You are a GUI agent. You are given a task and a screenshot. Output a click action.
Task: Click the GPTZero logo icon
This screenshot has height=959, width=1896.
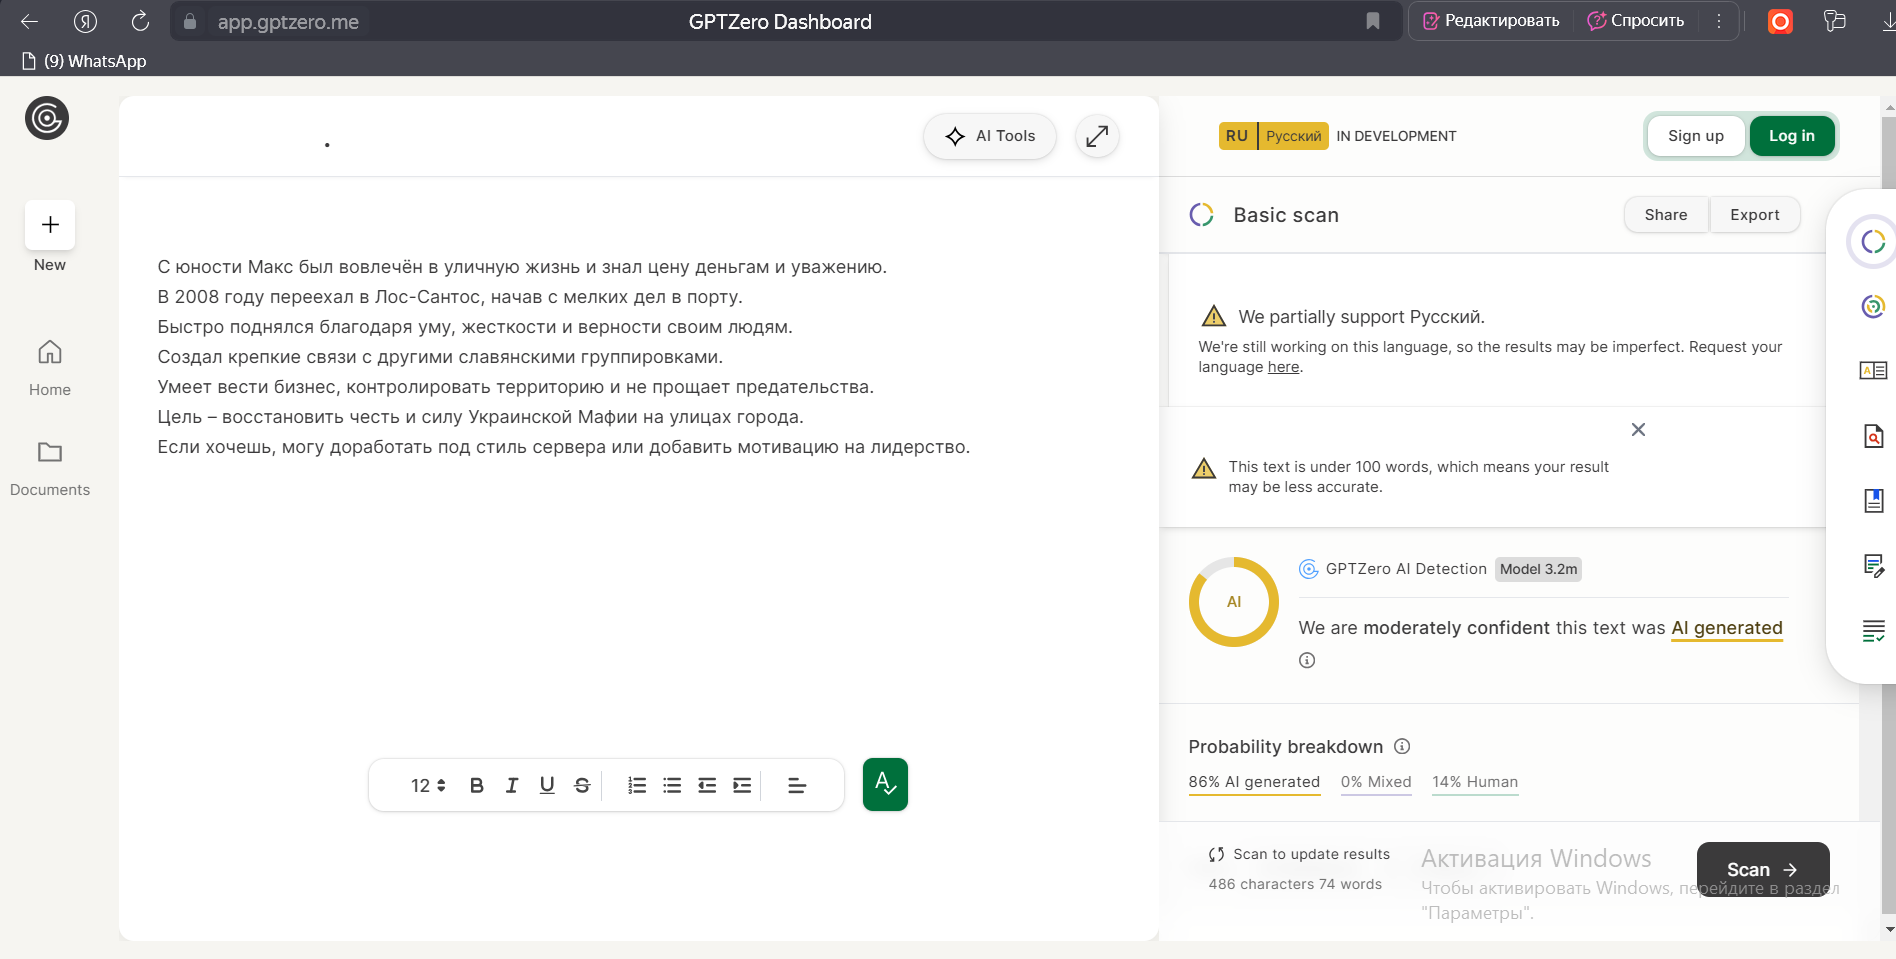point(47,118)
